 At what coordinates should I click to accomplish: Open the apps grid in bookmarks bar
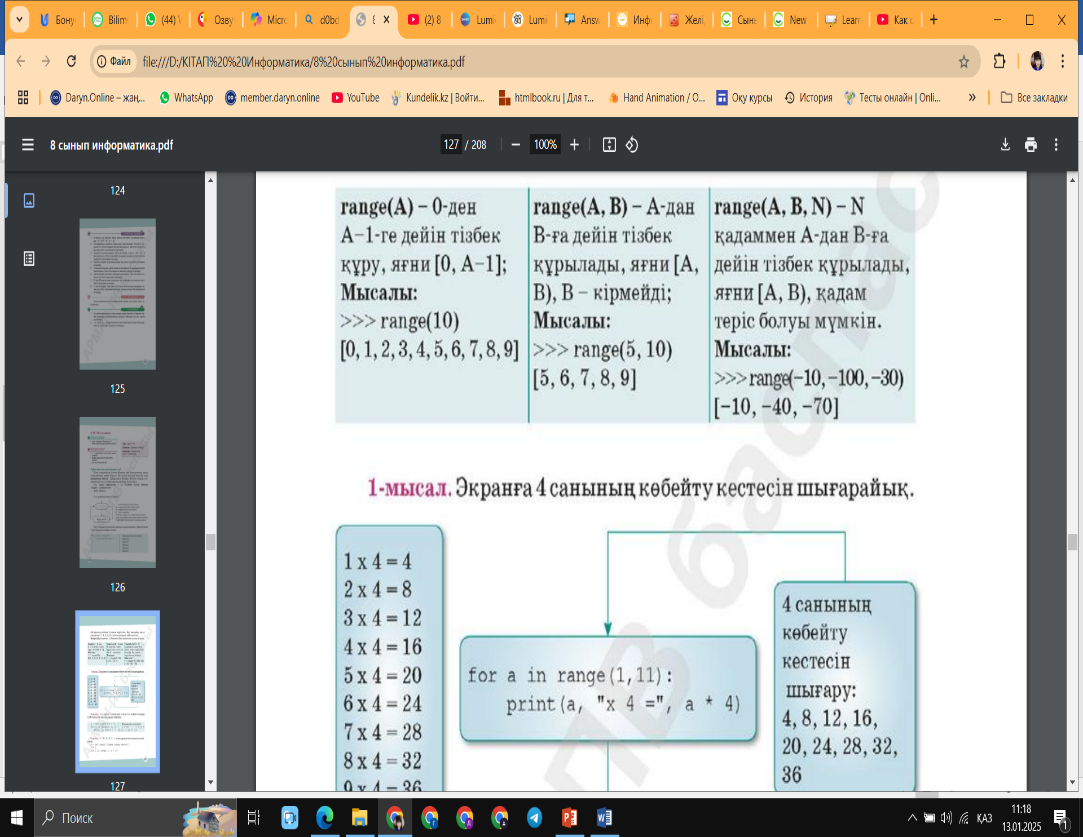[23, 97]
